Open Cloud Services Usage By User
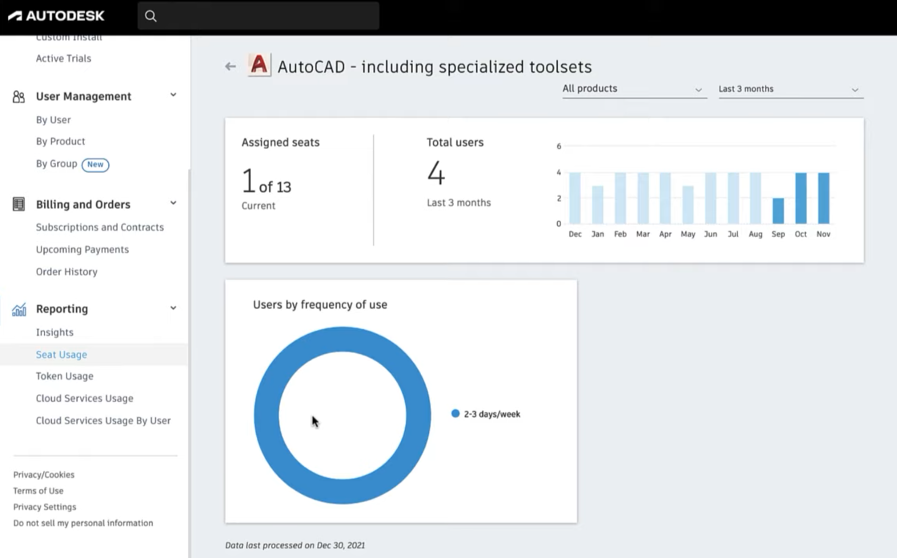 (x=103, y=421)
